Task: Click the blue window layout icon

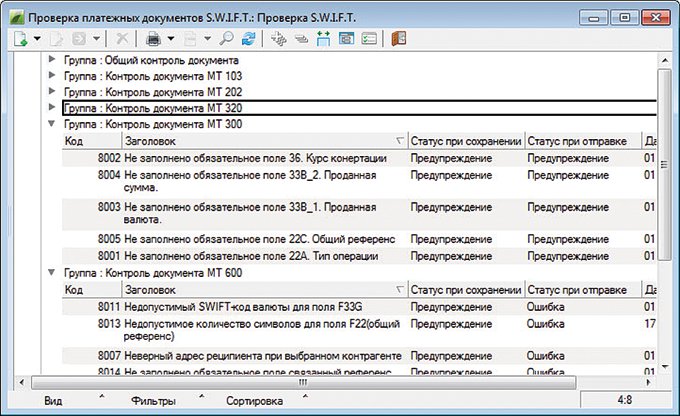Action: 347,39
